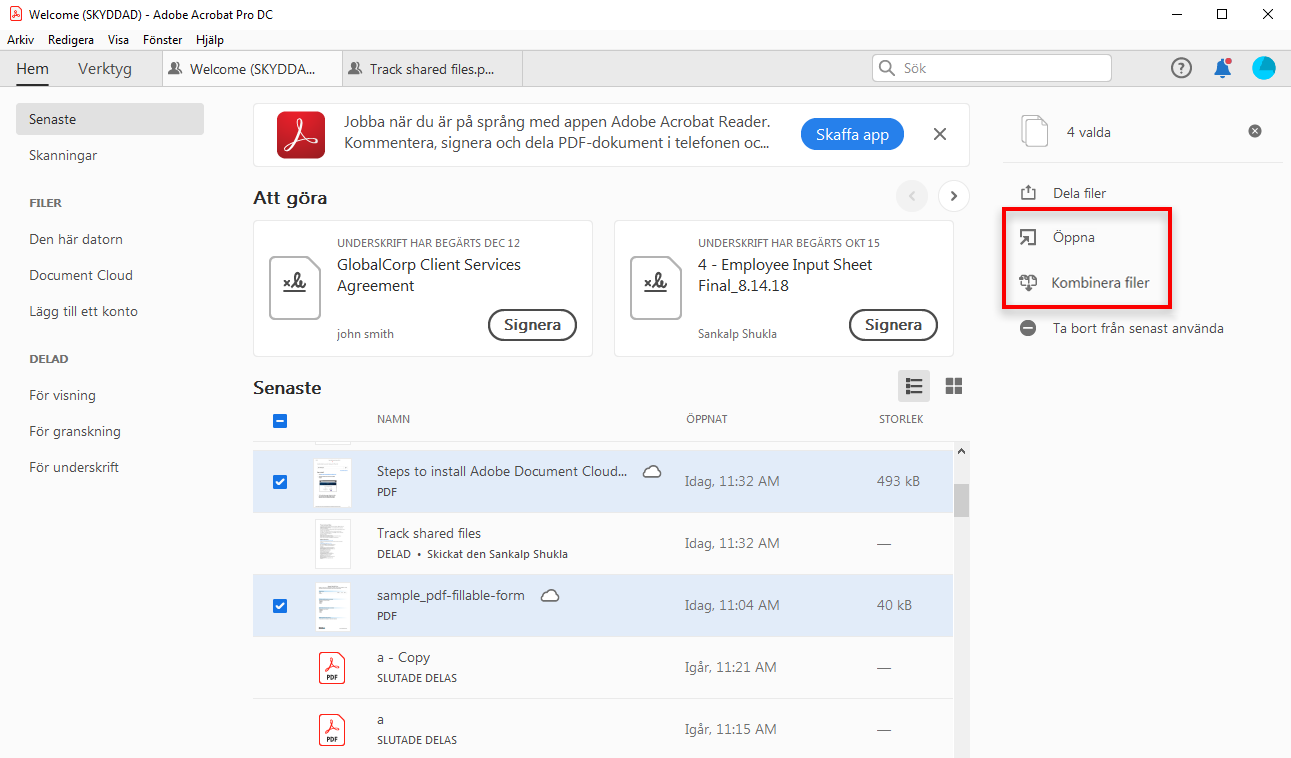The image size is (1291, 758).
Task: Open För granskning shared list
Action: pyautogui.click(x=75, y=431)
